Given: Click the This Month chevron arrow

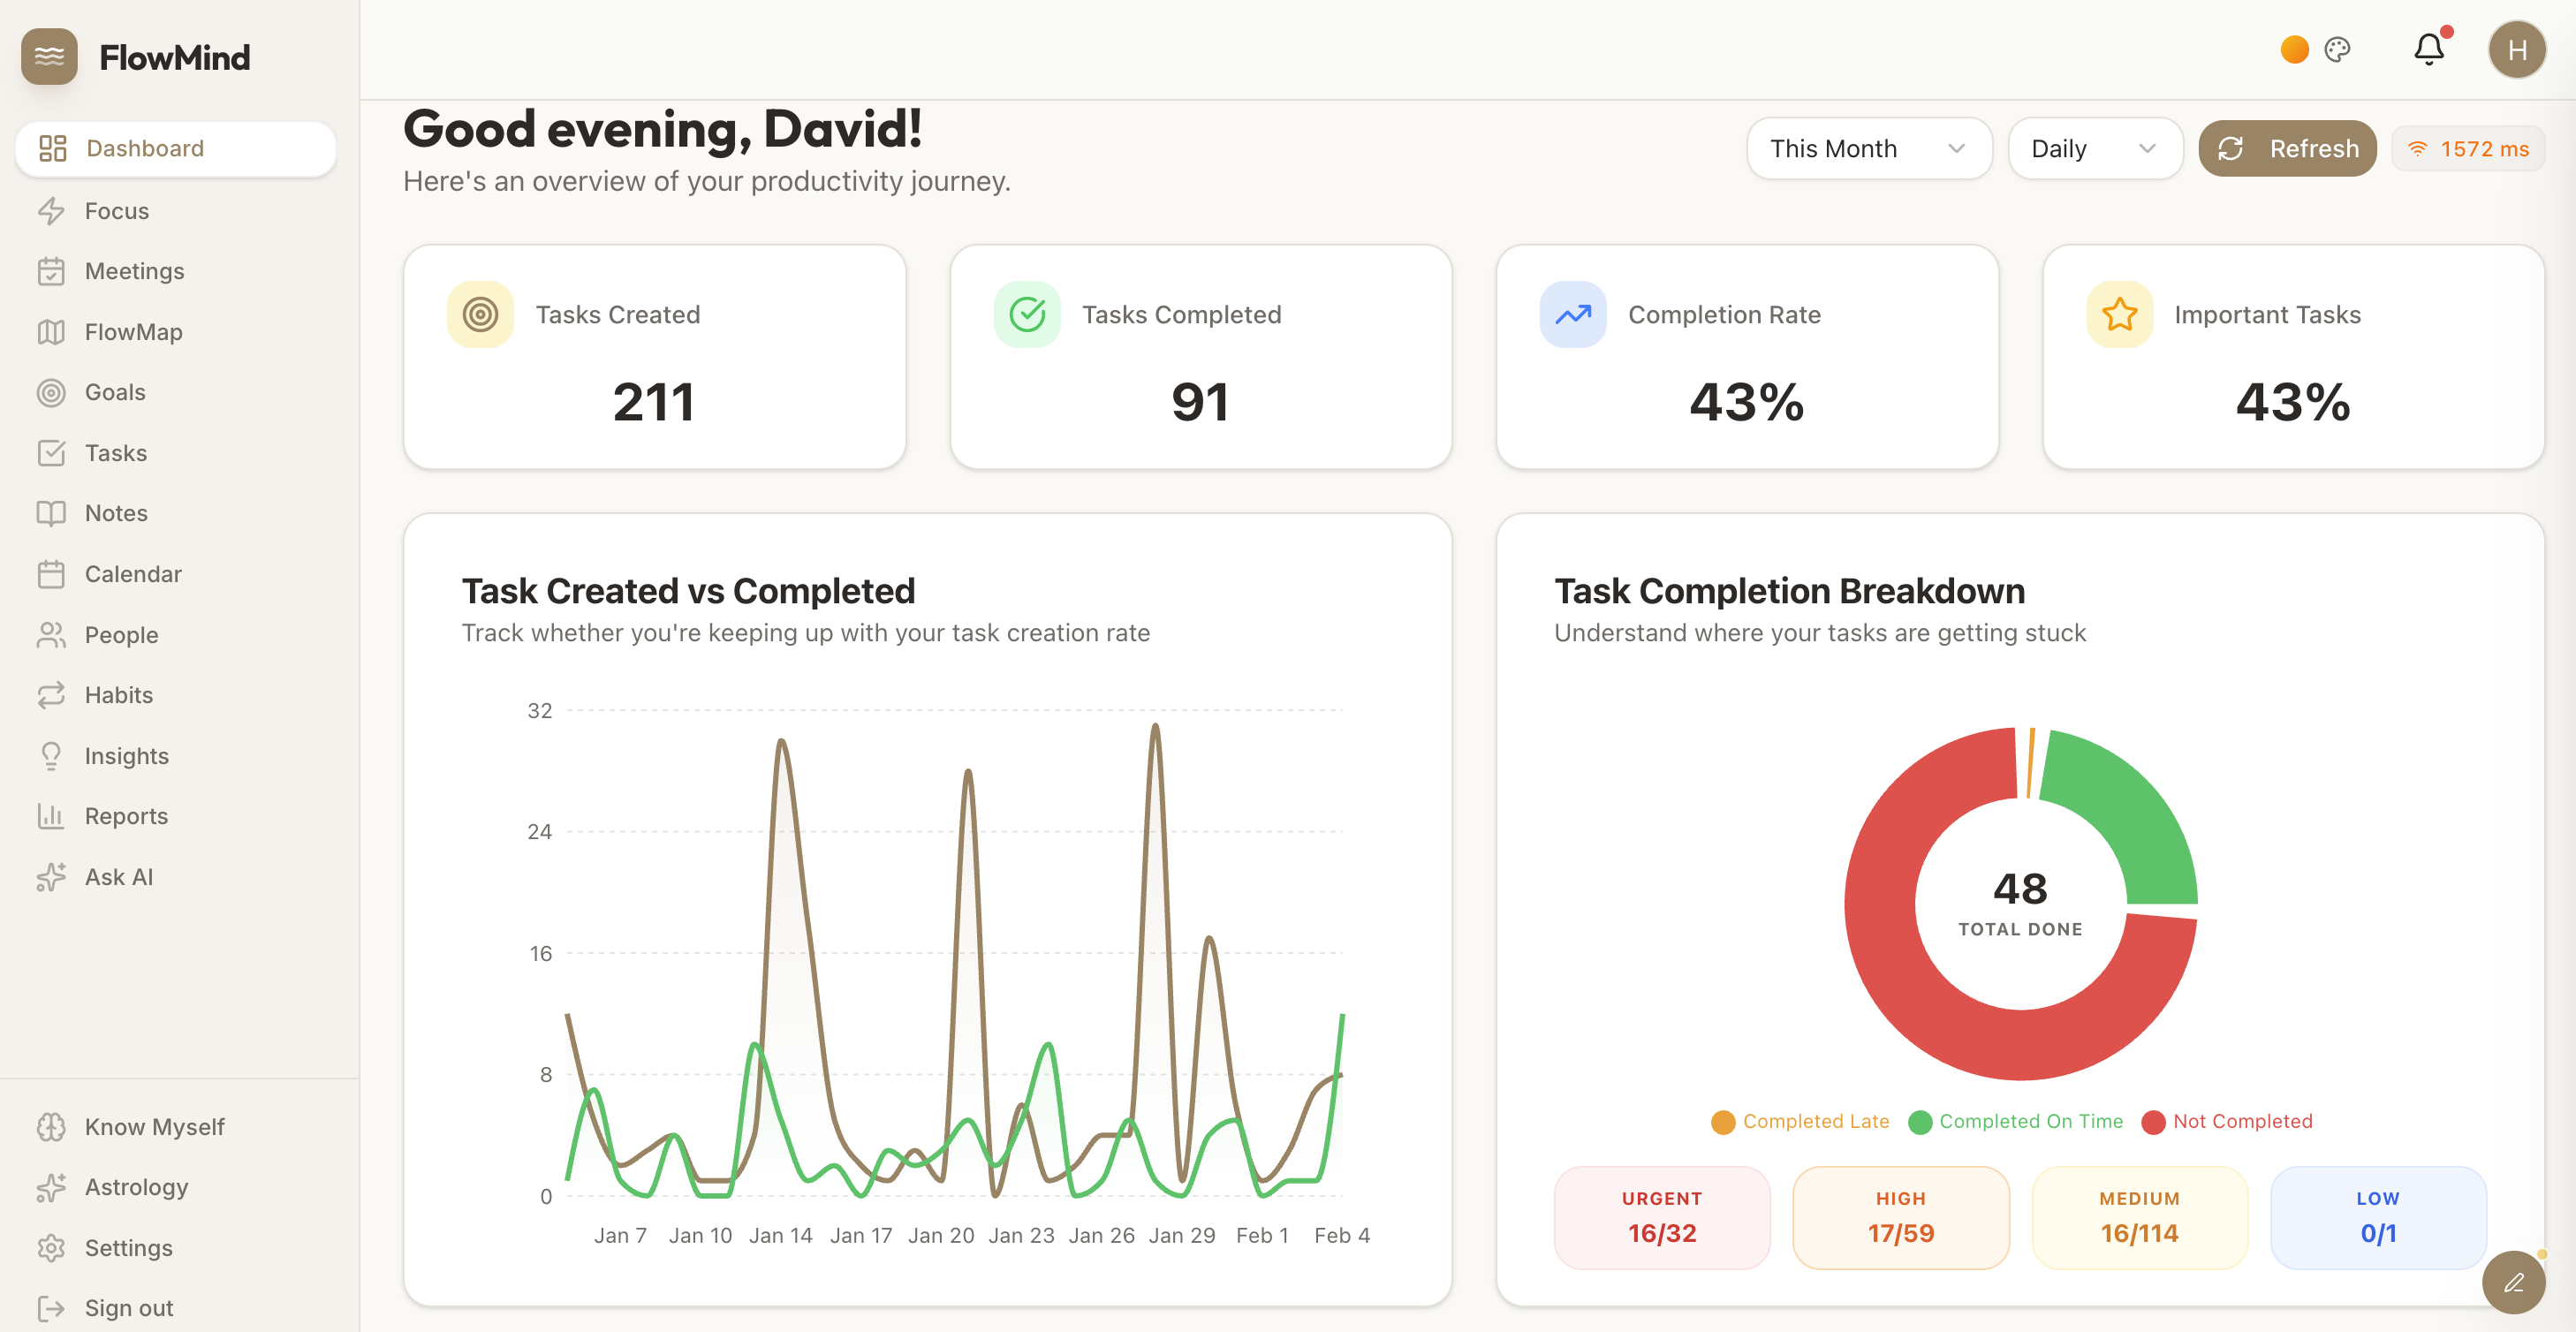Looking at the screenshot, I should pyautogui.click(x=1957, y=149).
